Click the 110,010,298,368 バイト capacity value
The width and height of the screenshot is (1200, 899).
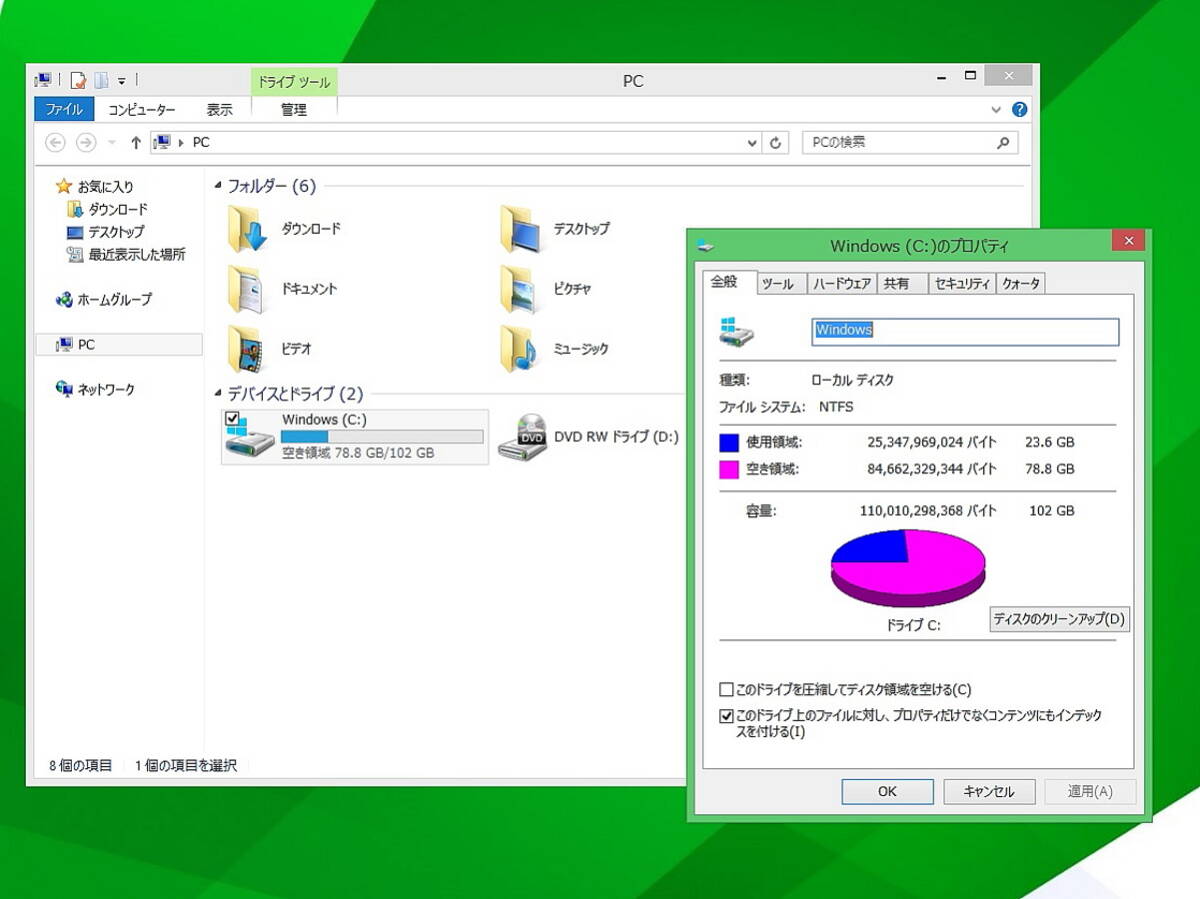[928, 511]
